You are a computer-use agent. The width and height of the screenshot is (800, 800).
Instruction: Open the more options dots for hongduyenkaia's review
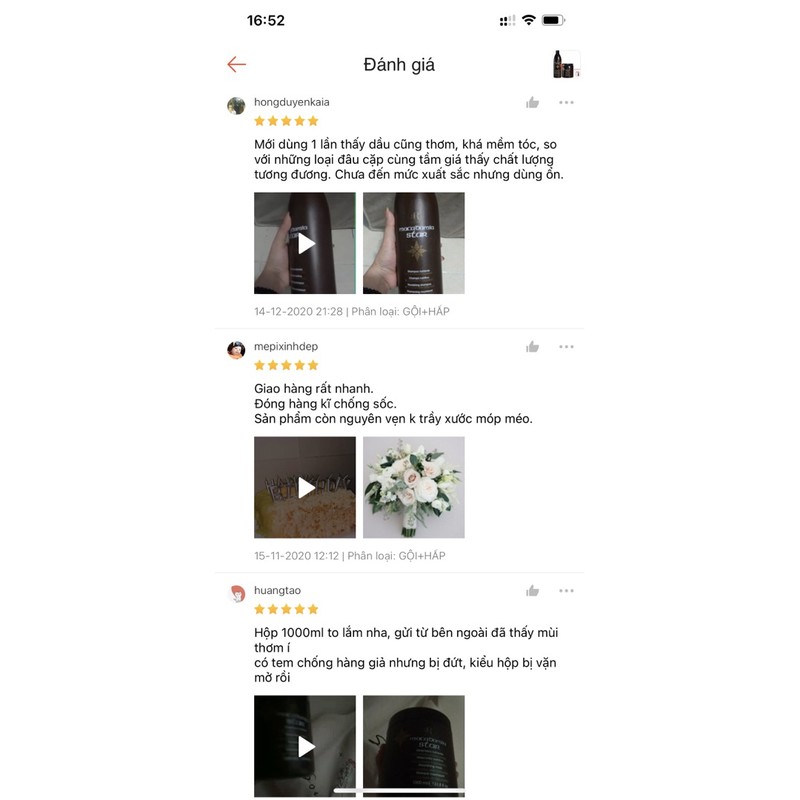pyautogui.click(x=566, y=103)
